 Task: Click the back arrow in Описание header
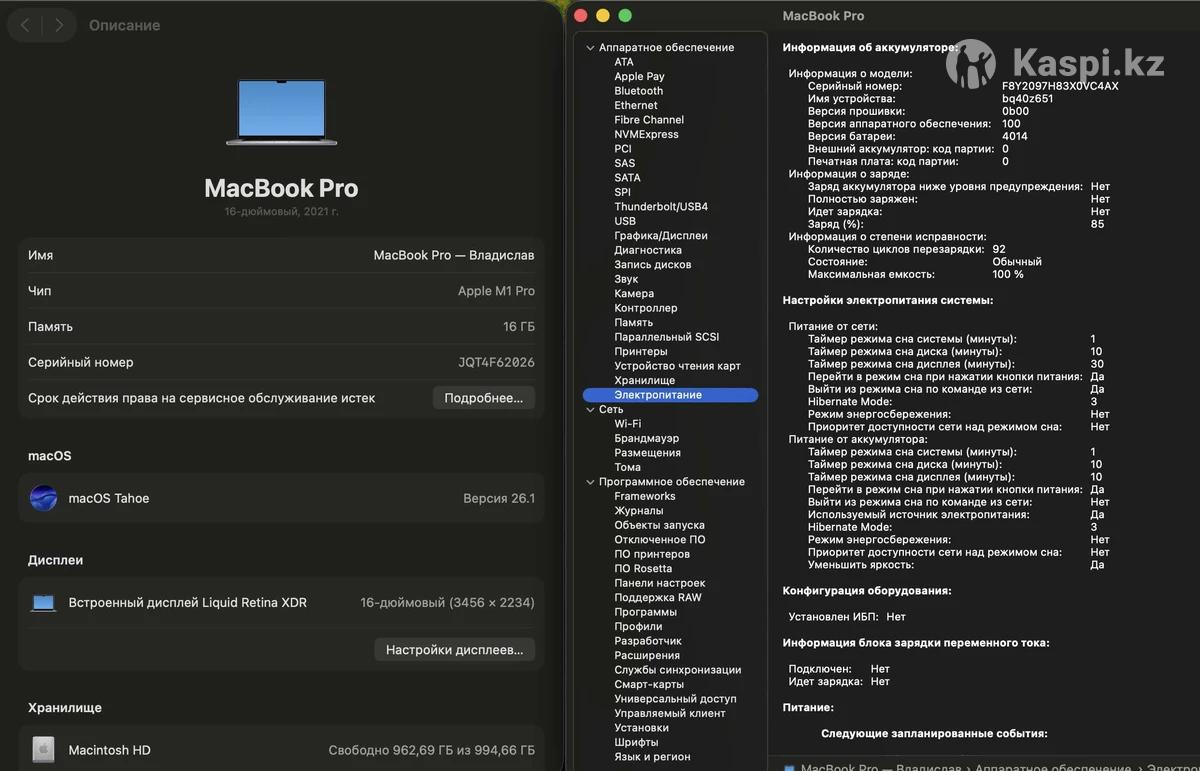[x=25, y=25]
